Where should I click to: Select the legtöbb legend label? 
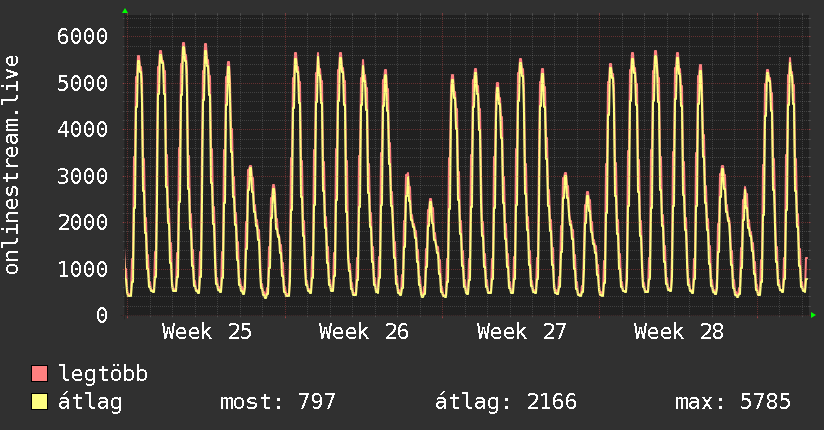pyautogui.click(x=103, y=374)
